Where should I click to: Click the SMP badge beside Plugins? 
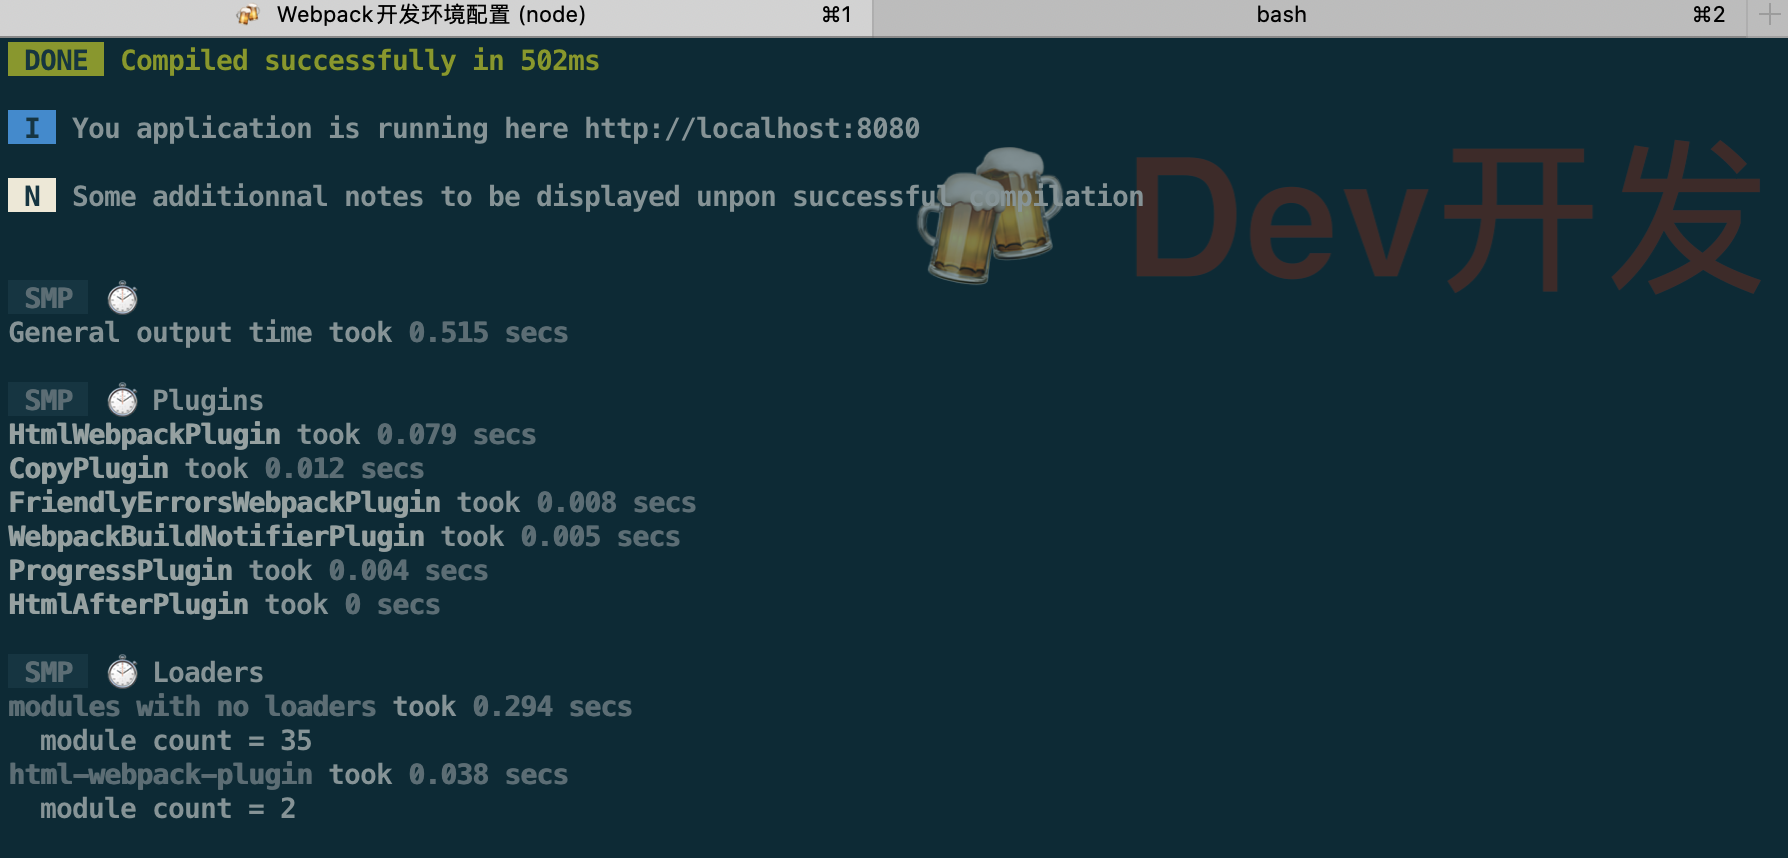click(x=48, y=400)
